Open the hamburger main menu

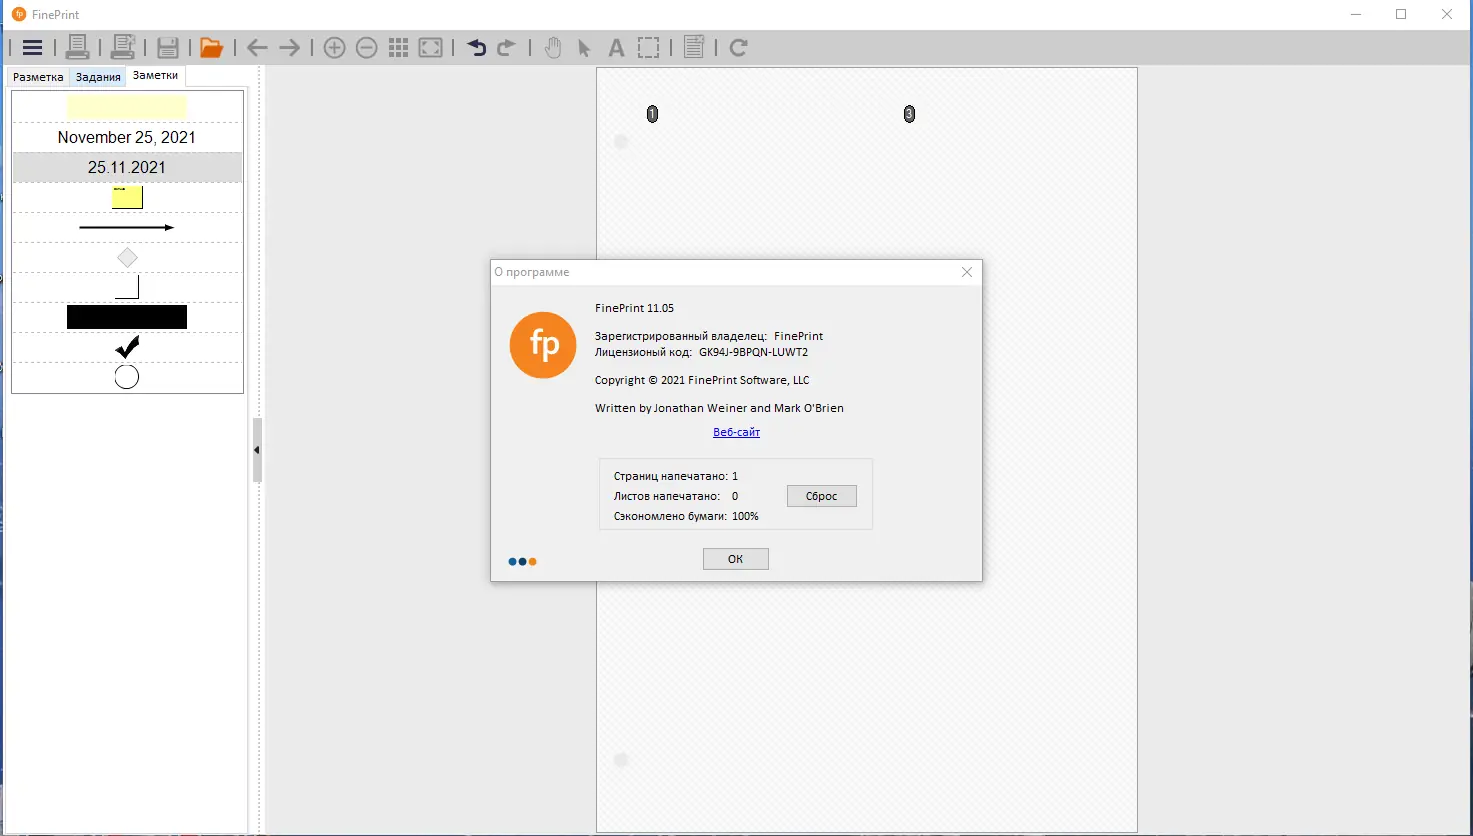[x=32, y=47]
